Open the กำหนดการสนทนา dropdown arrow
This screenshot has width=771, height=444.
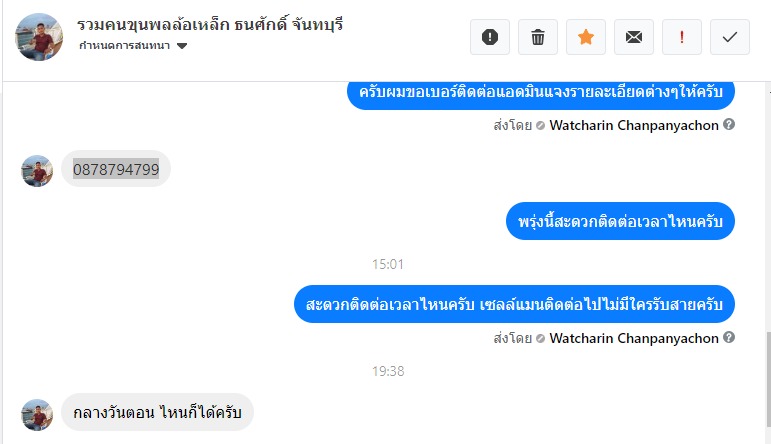pos(182,46)
